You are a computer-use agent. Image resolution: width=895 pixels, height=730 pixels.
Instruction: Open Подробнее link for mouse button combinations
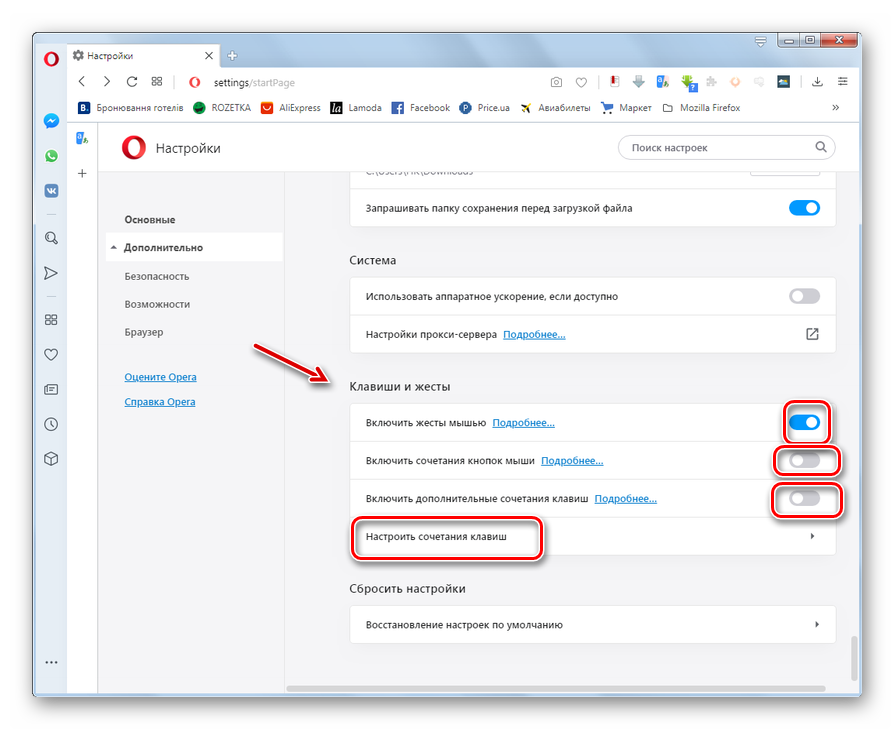pos(572,461)
